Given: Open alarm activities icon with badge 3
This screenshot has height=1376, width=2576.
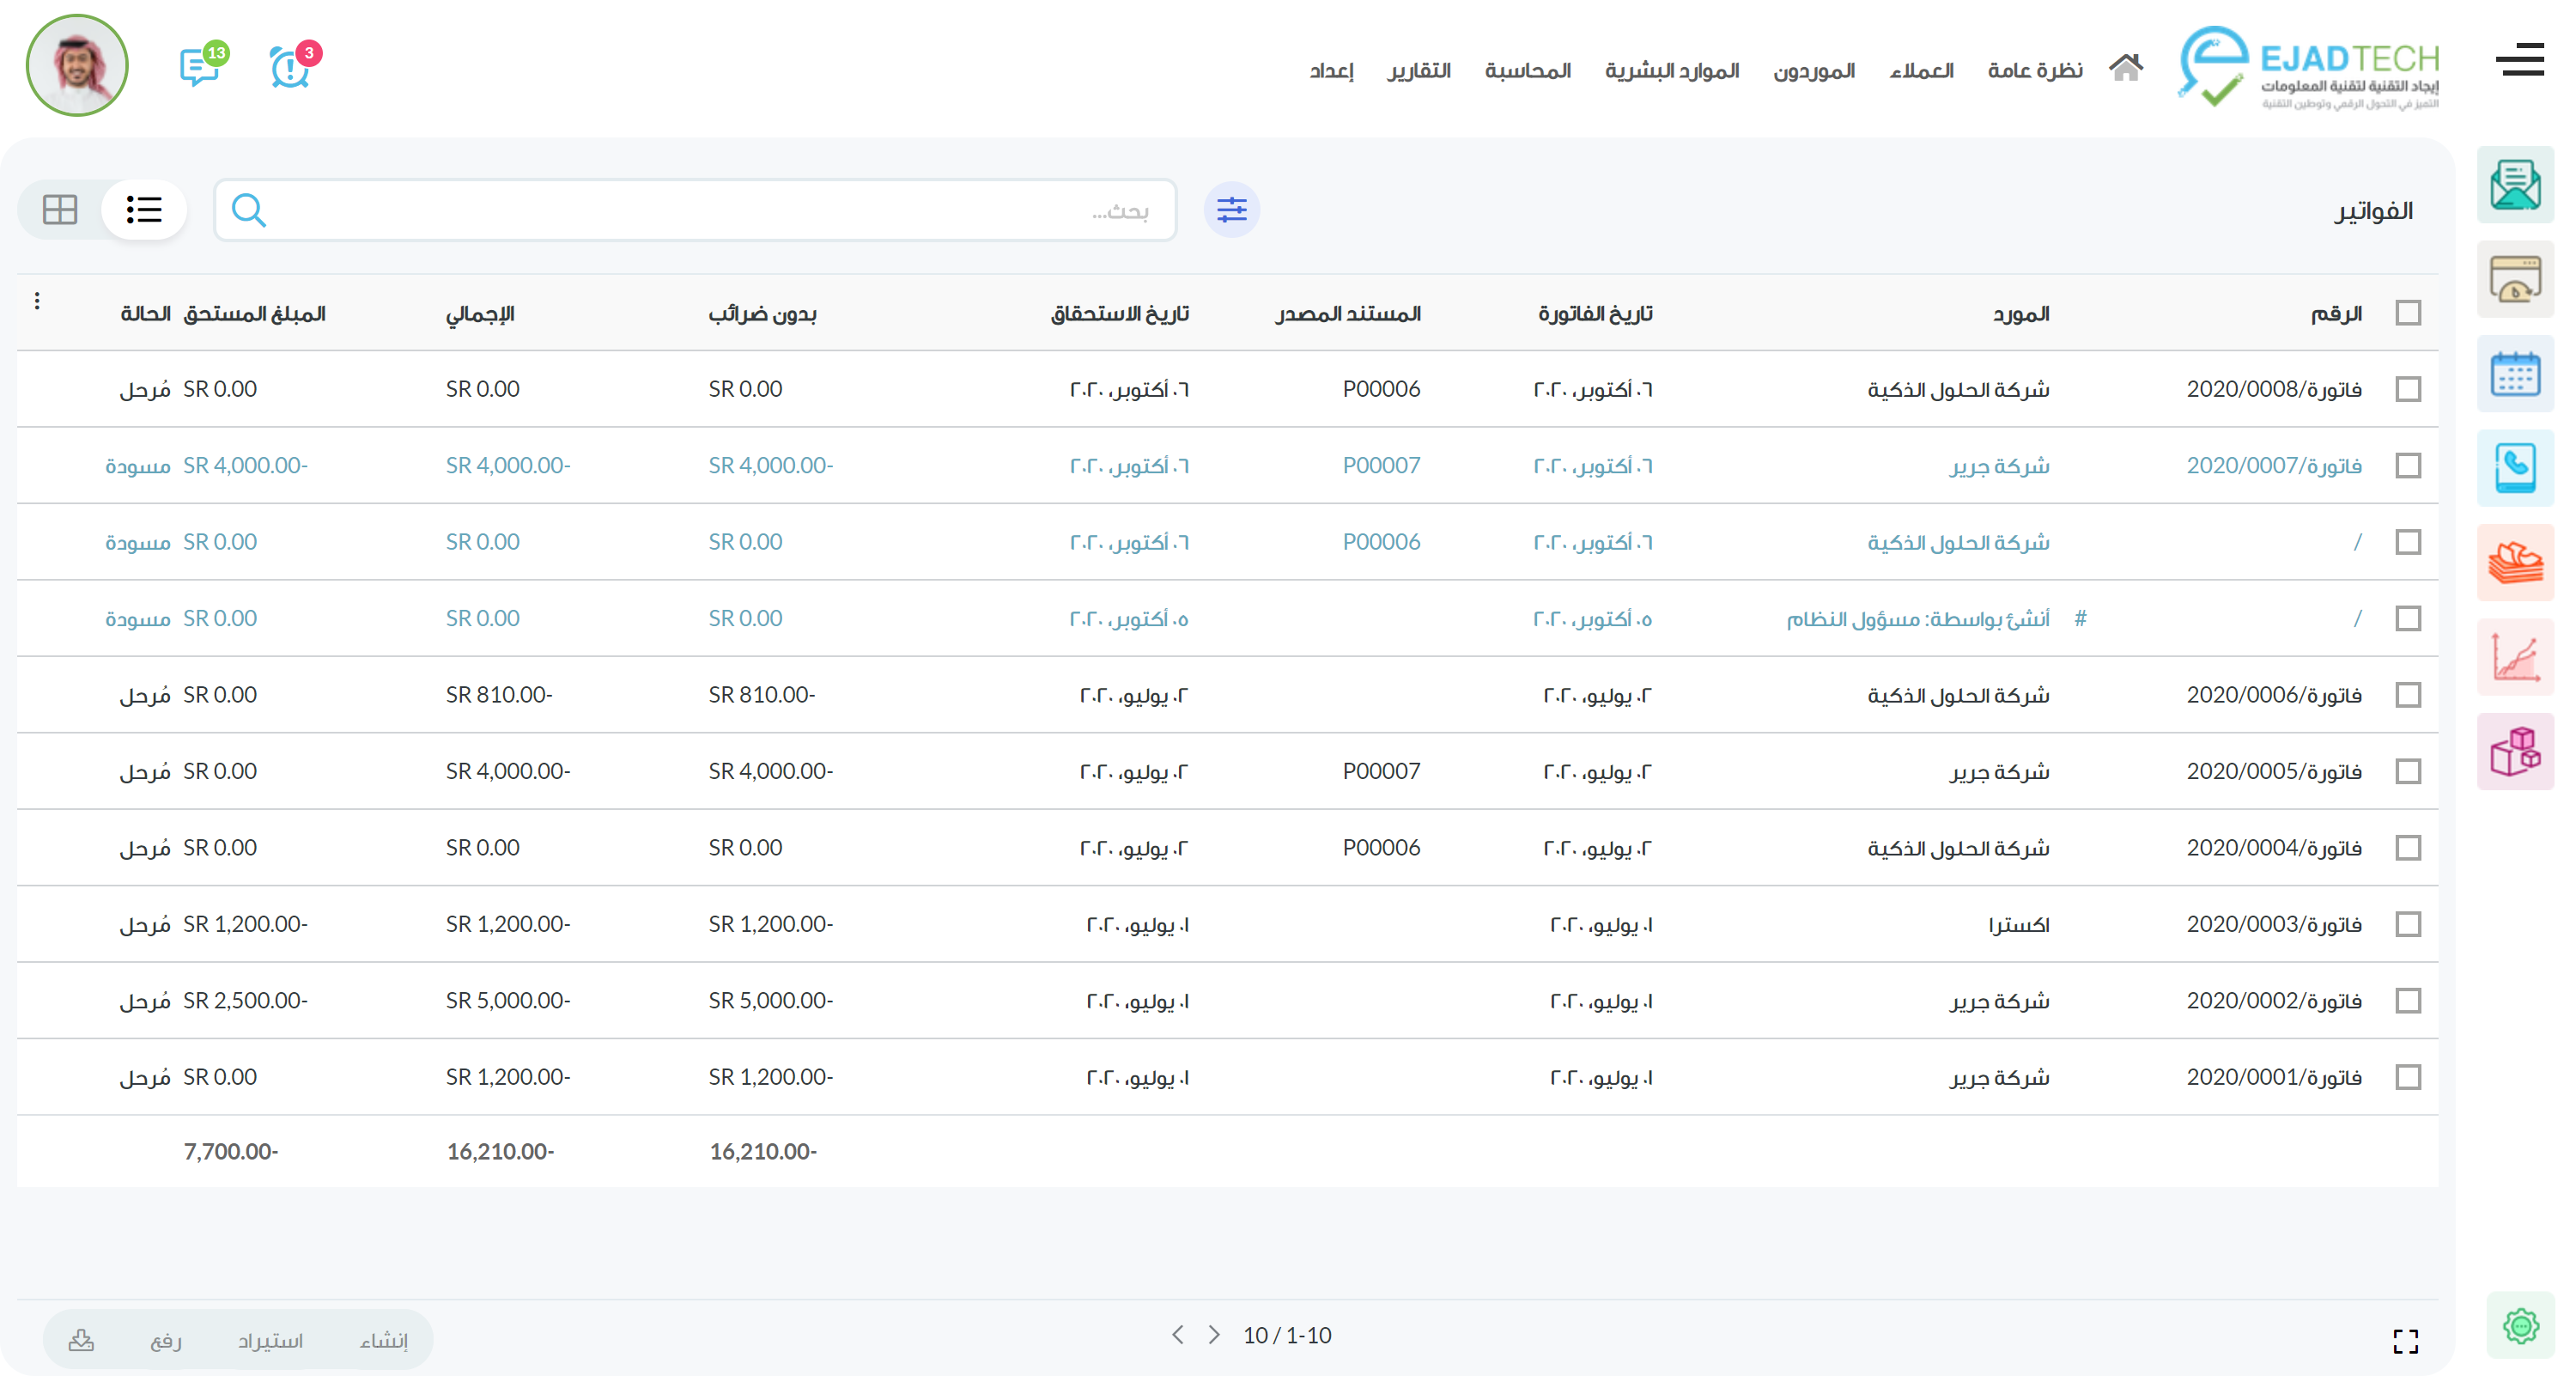Looking at the screenshot, I should (x=290, y=67).
